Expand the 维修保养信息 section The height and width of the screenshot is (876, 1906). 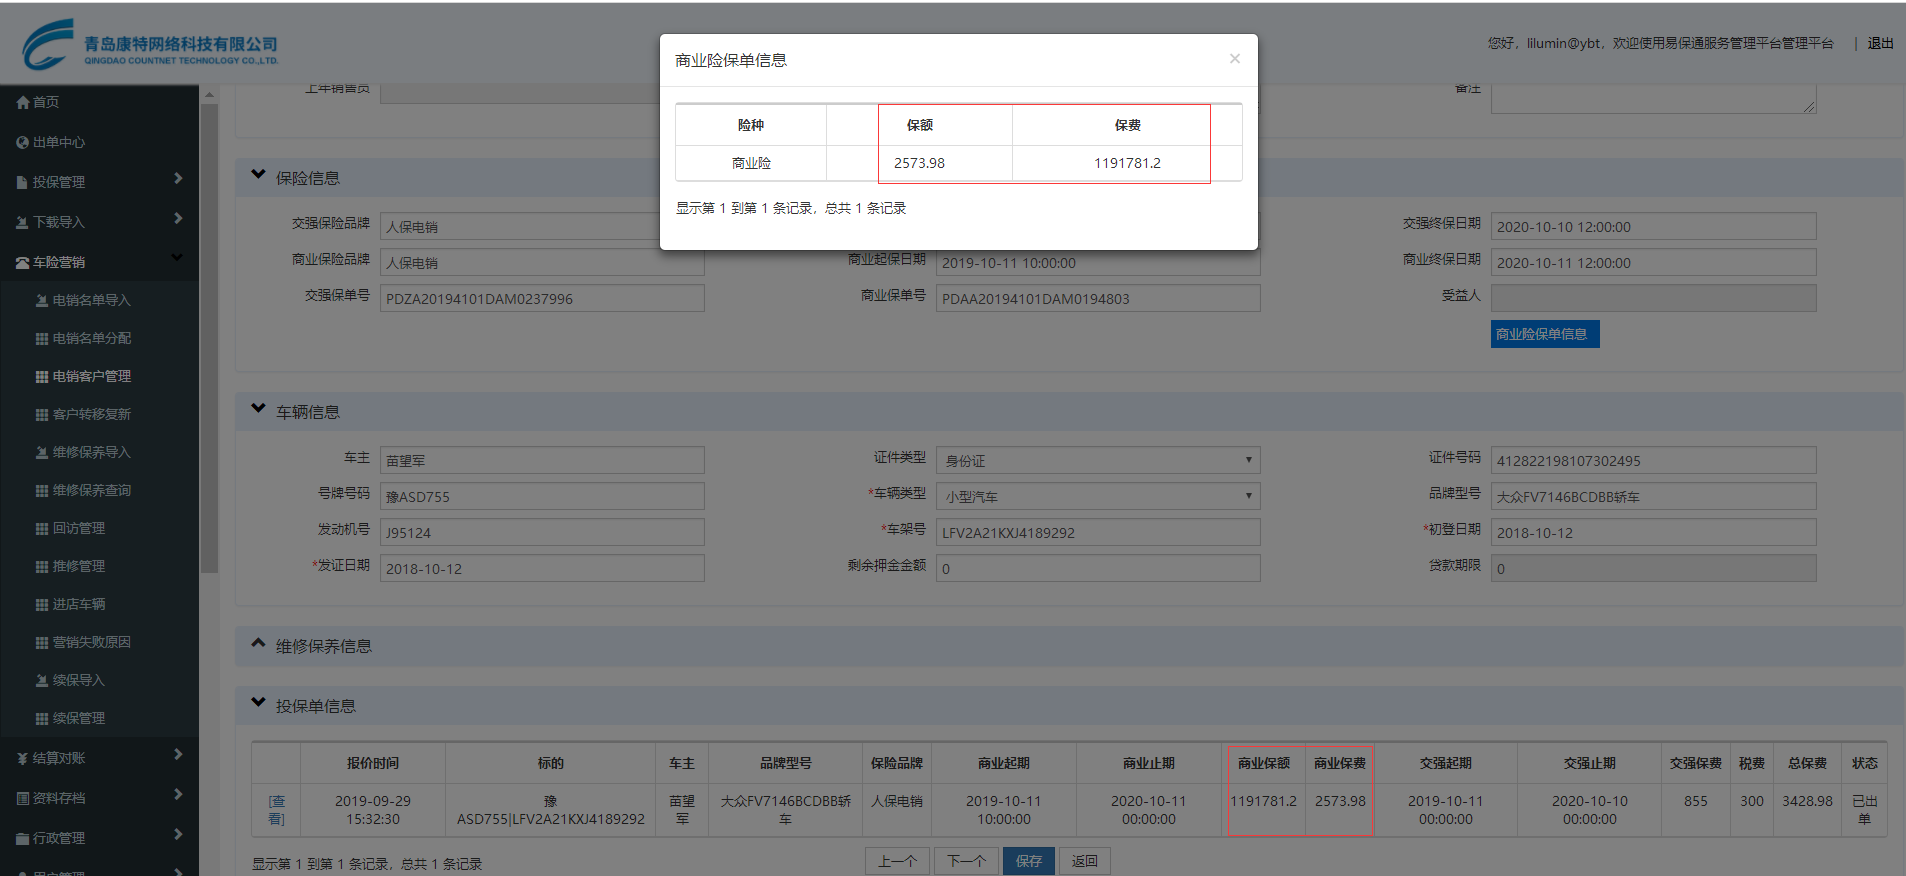point(258,643)
